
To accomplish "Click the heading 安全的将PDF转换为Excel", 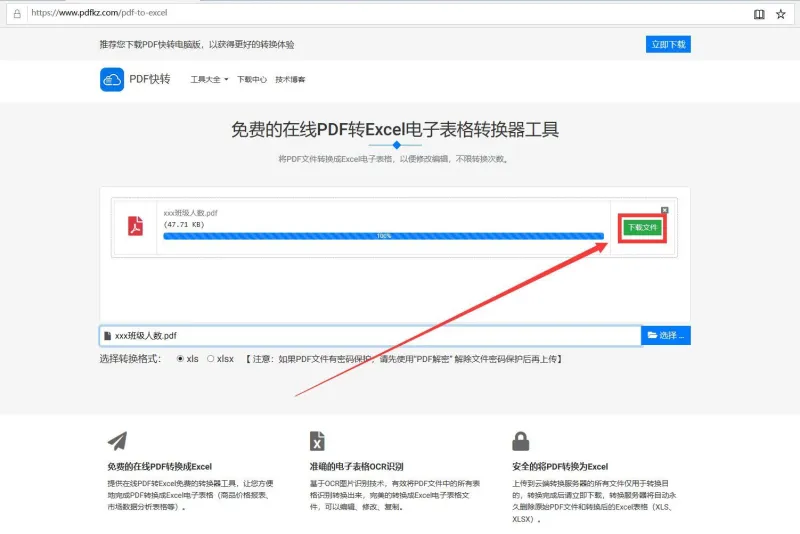I will [x=560, y=467].
